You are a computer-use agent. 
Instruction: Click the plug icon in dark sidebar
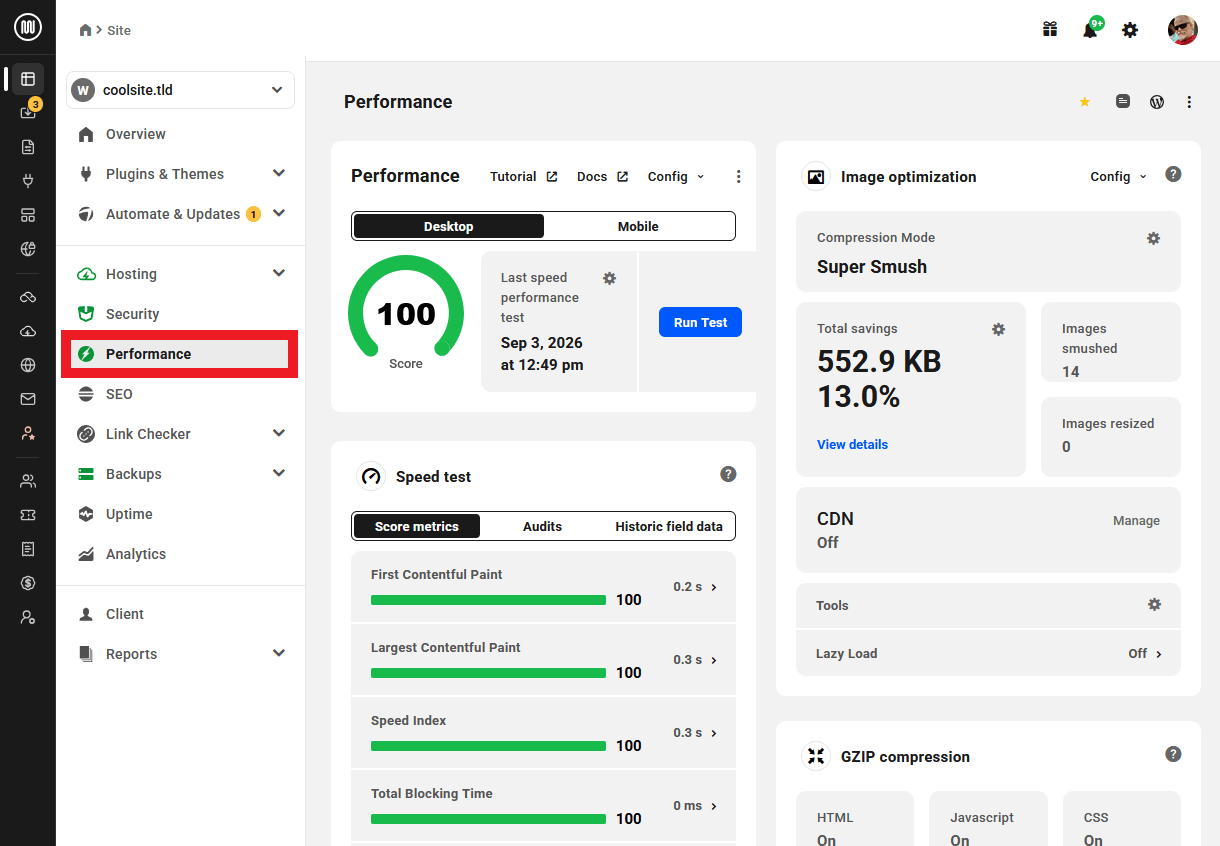point(28,181)
